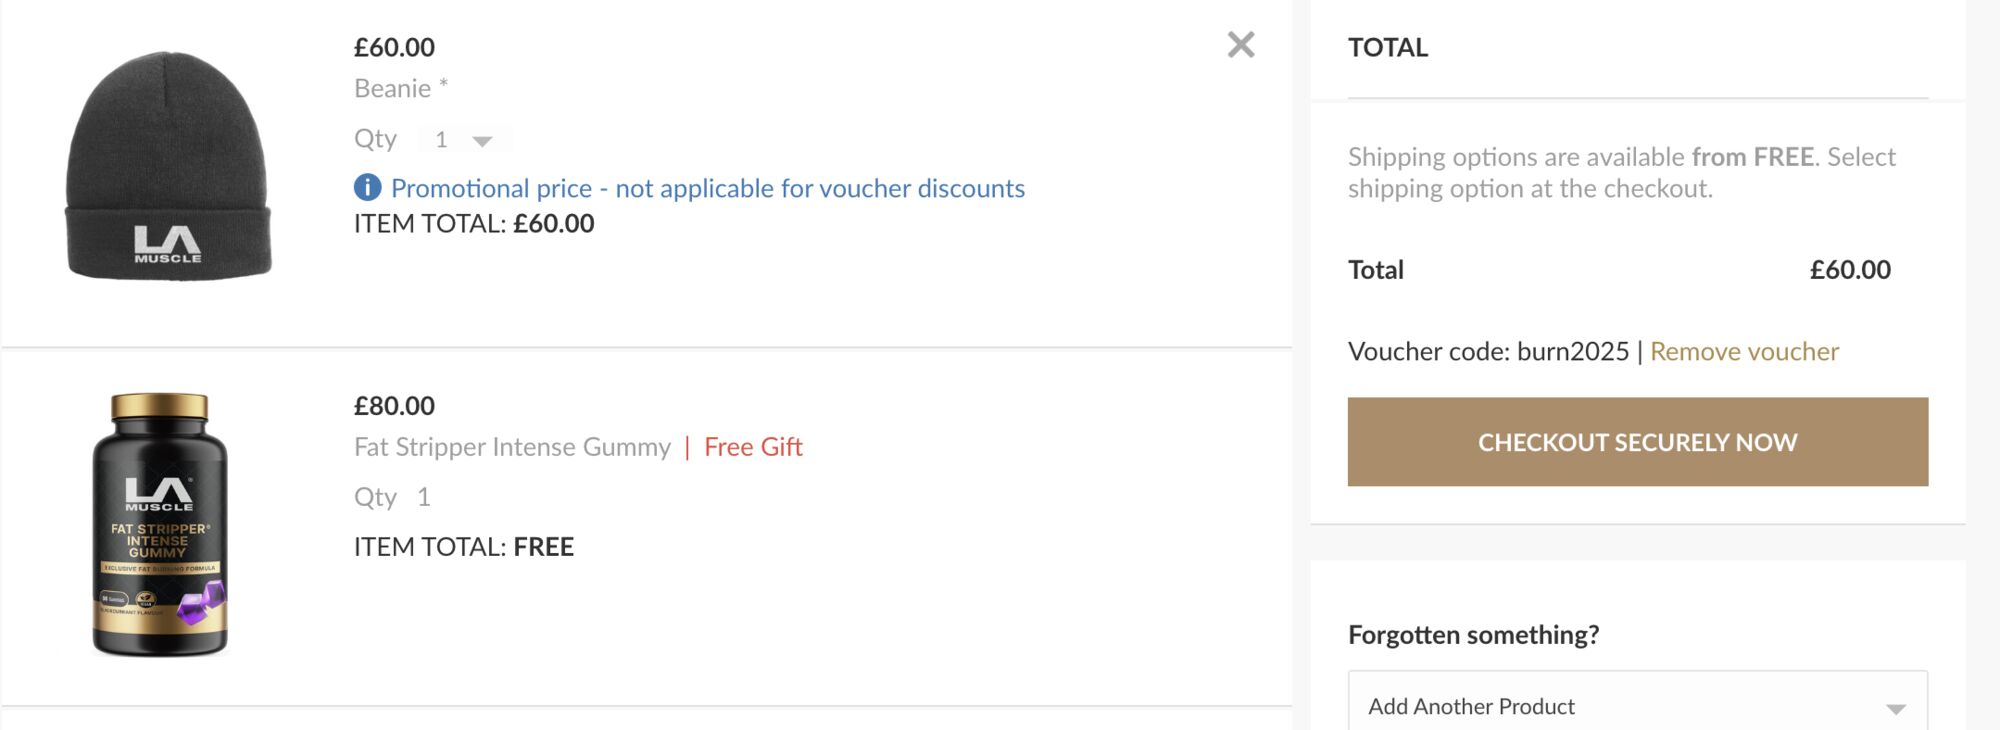Click the Beanie £60.00 price

tap(394, 47)
